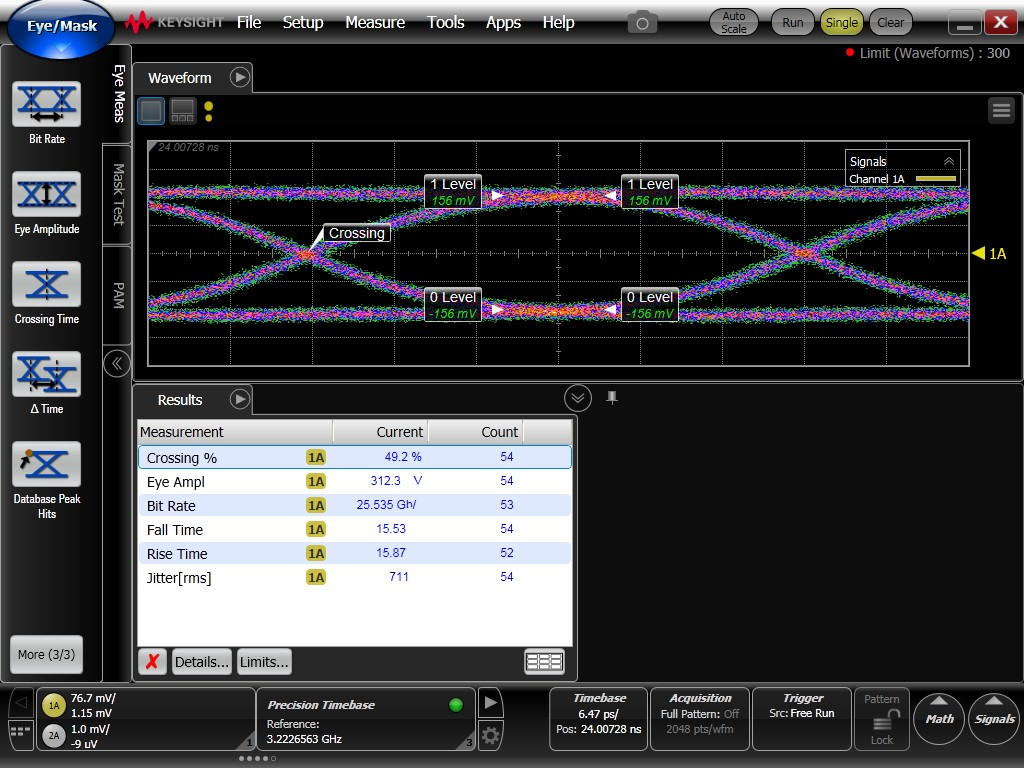The width and height of the screenshot is (1024, 768).
Task: Select the Bit Rate measurement icon
Action: tap(46, 105)
